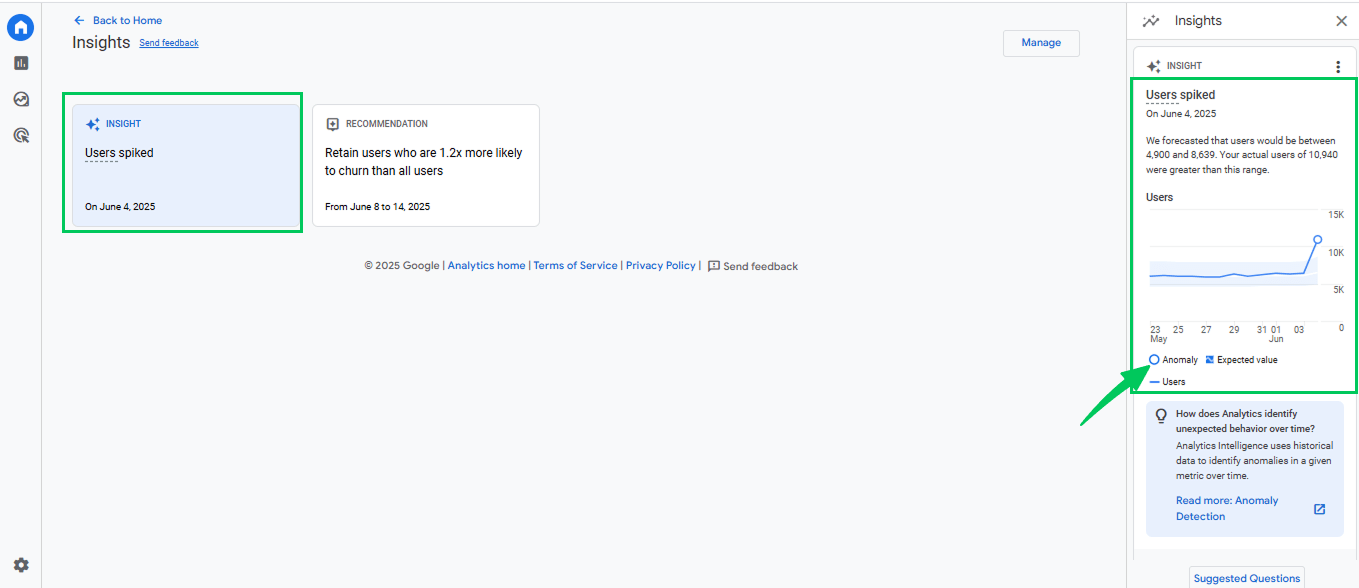This screenshot has height=588, width=1359.
Task: Click Send feedback in the footer
Action: [x=760, y=267]
